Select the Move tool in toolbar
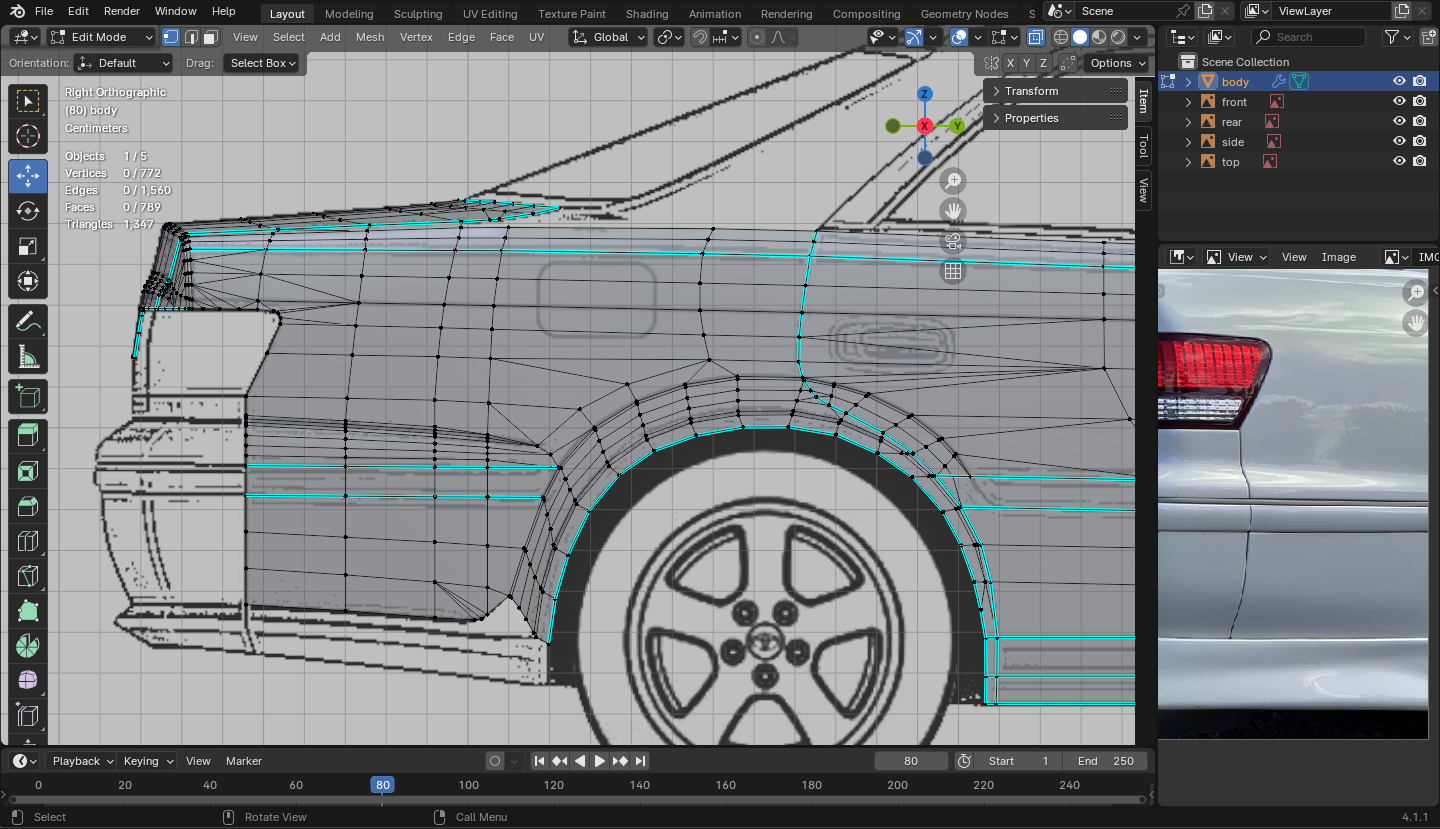1440x829 pixels. (x=28, y=175)
